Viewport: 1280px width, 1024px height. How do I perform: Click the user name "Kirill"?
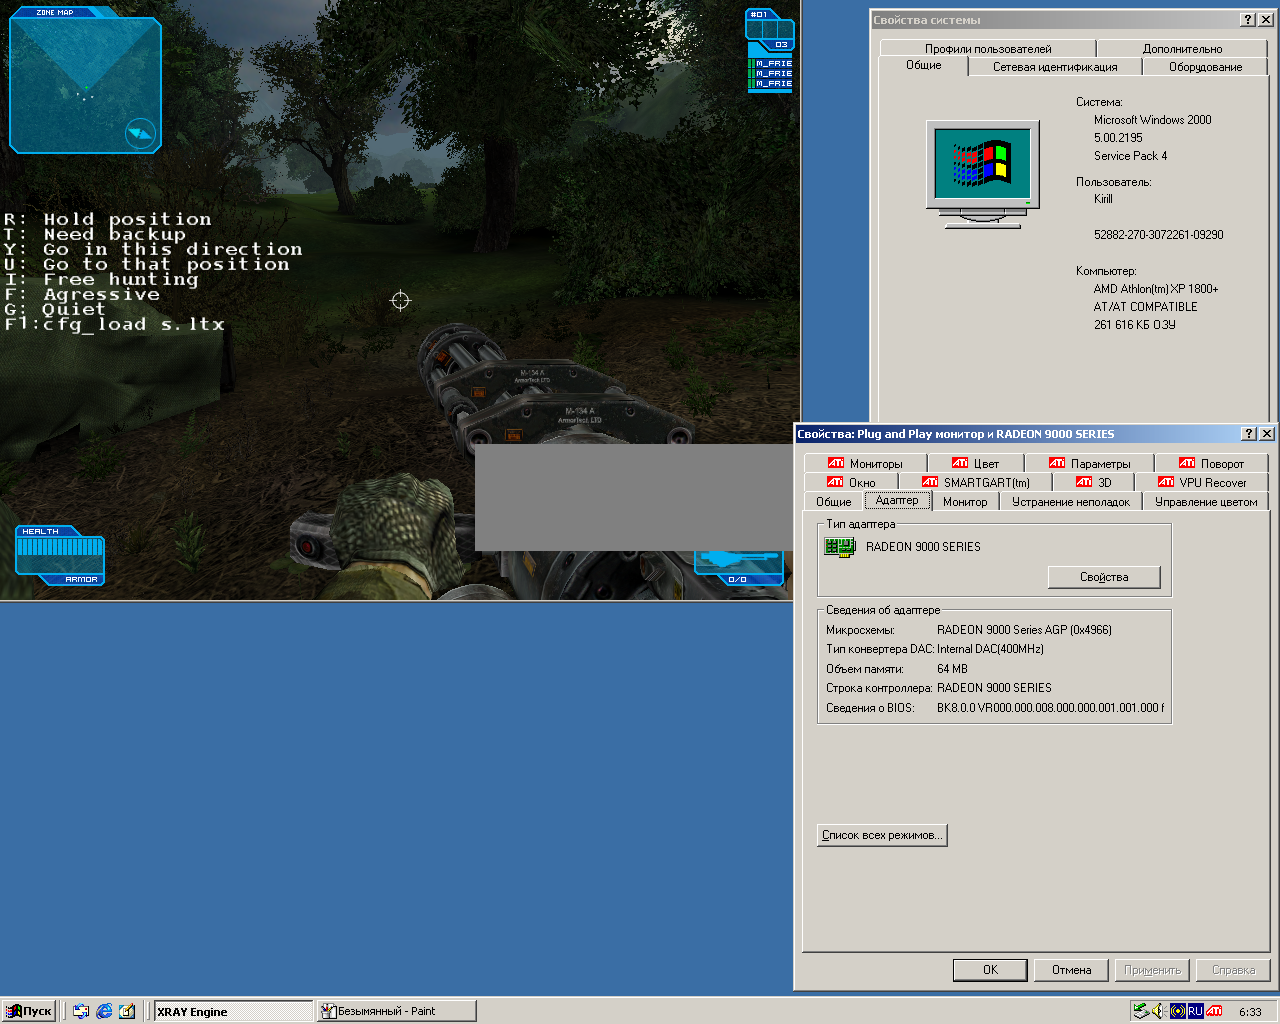point(1103,199)
